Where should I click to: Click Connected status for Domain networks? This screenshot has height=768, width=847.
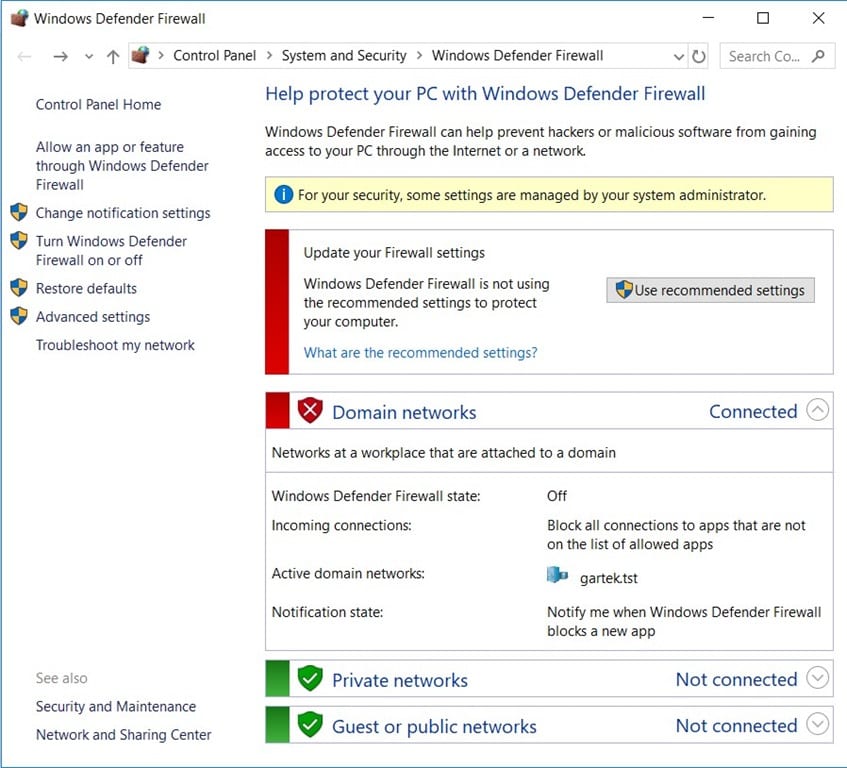tap(753, 412)
